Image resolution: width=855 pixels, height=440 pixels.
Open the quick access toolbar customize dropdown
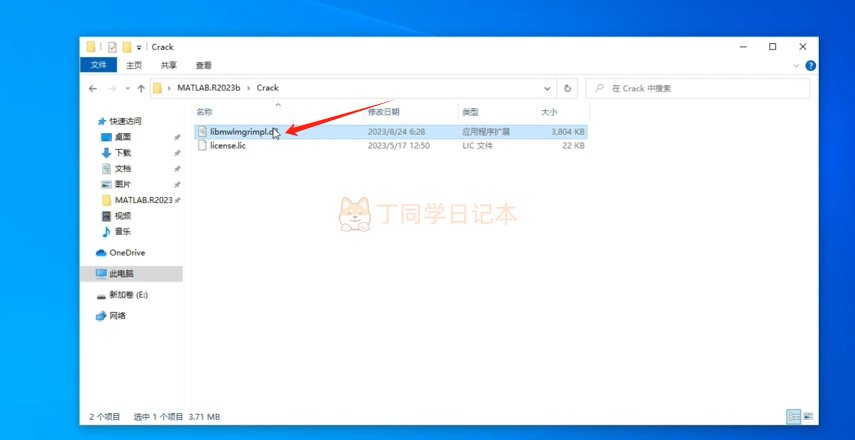point(139,47)
